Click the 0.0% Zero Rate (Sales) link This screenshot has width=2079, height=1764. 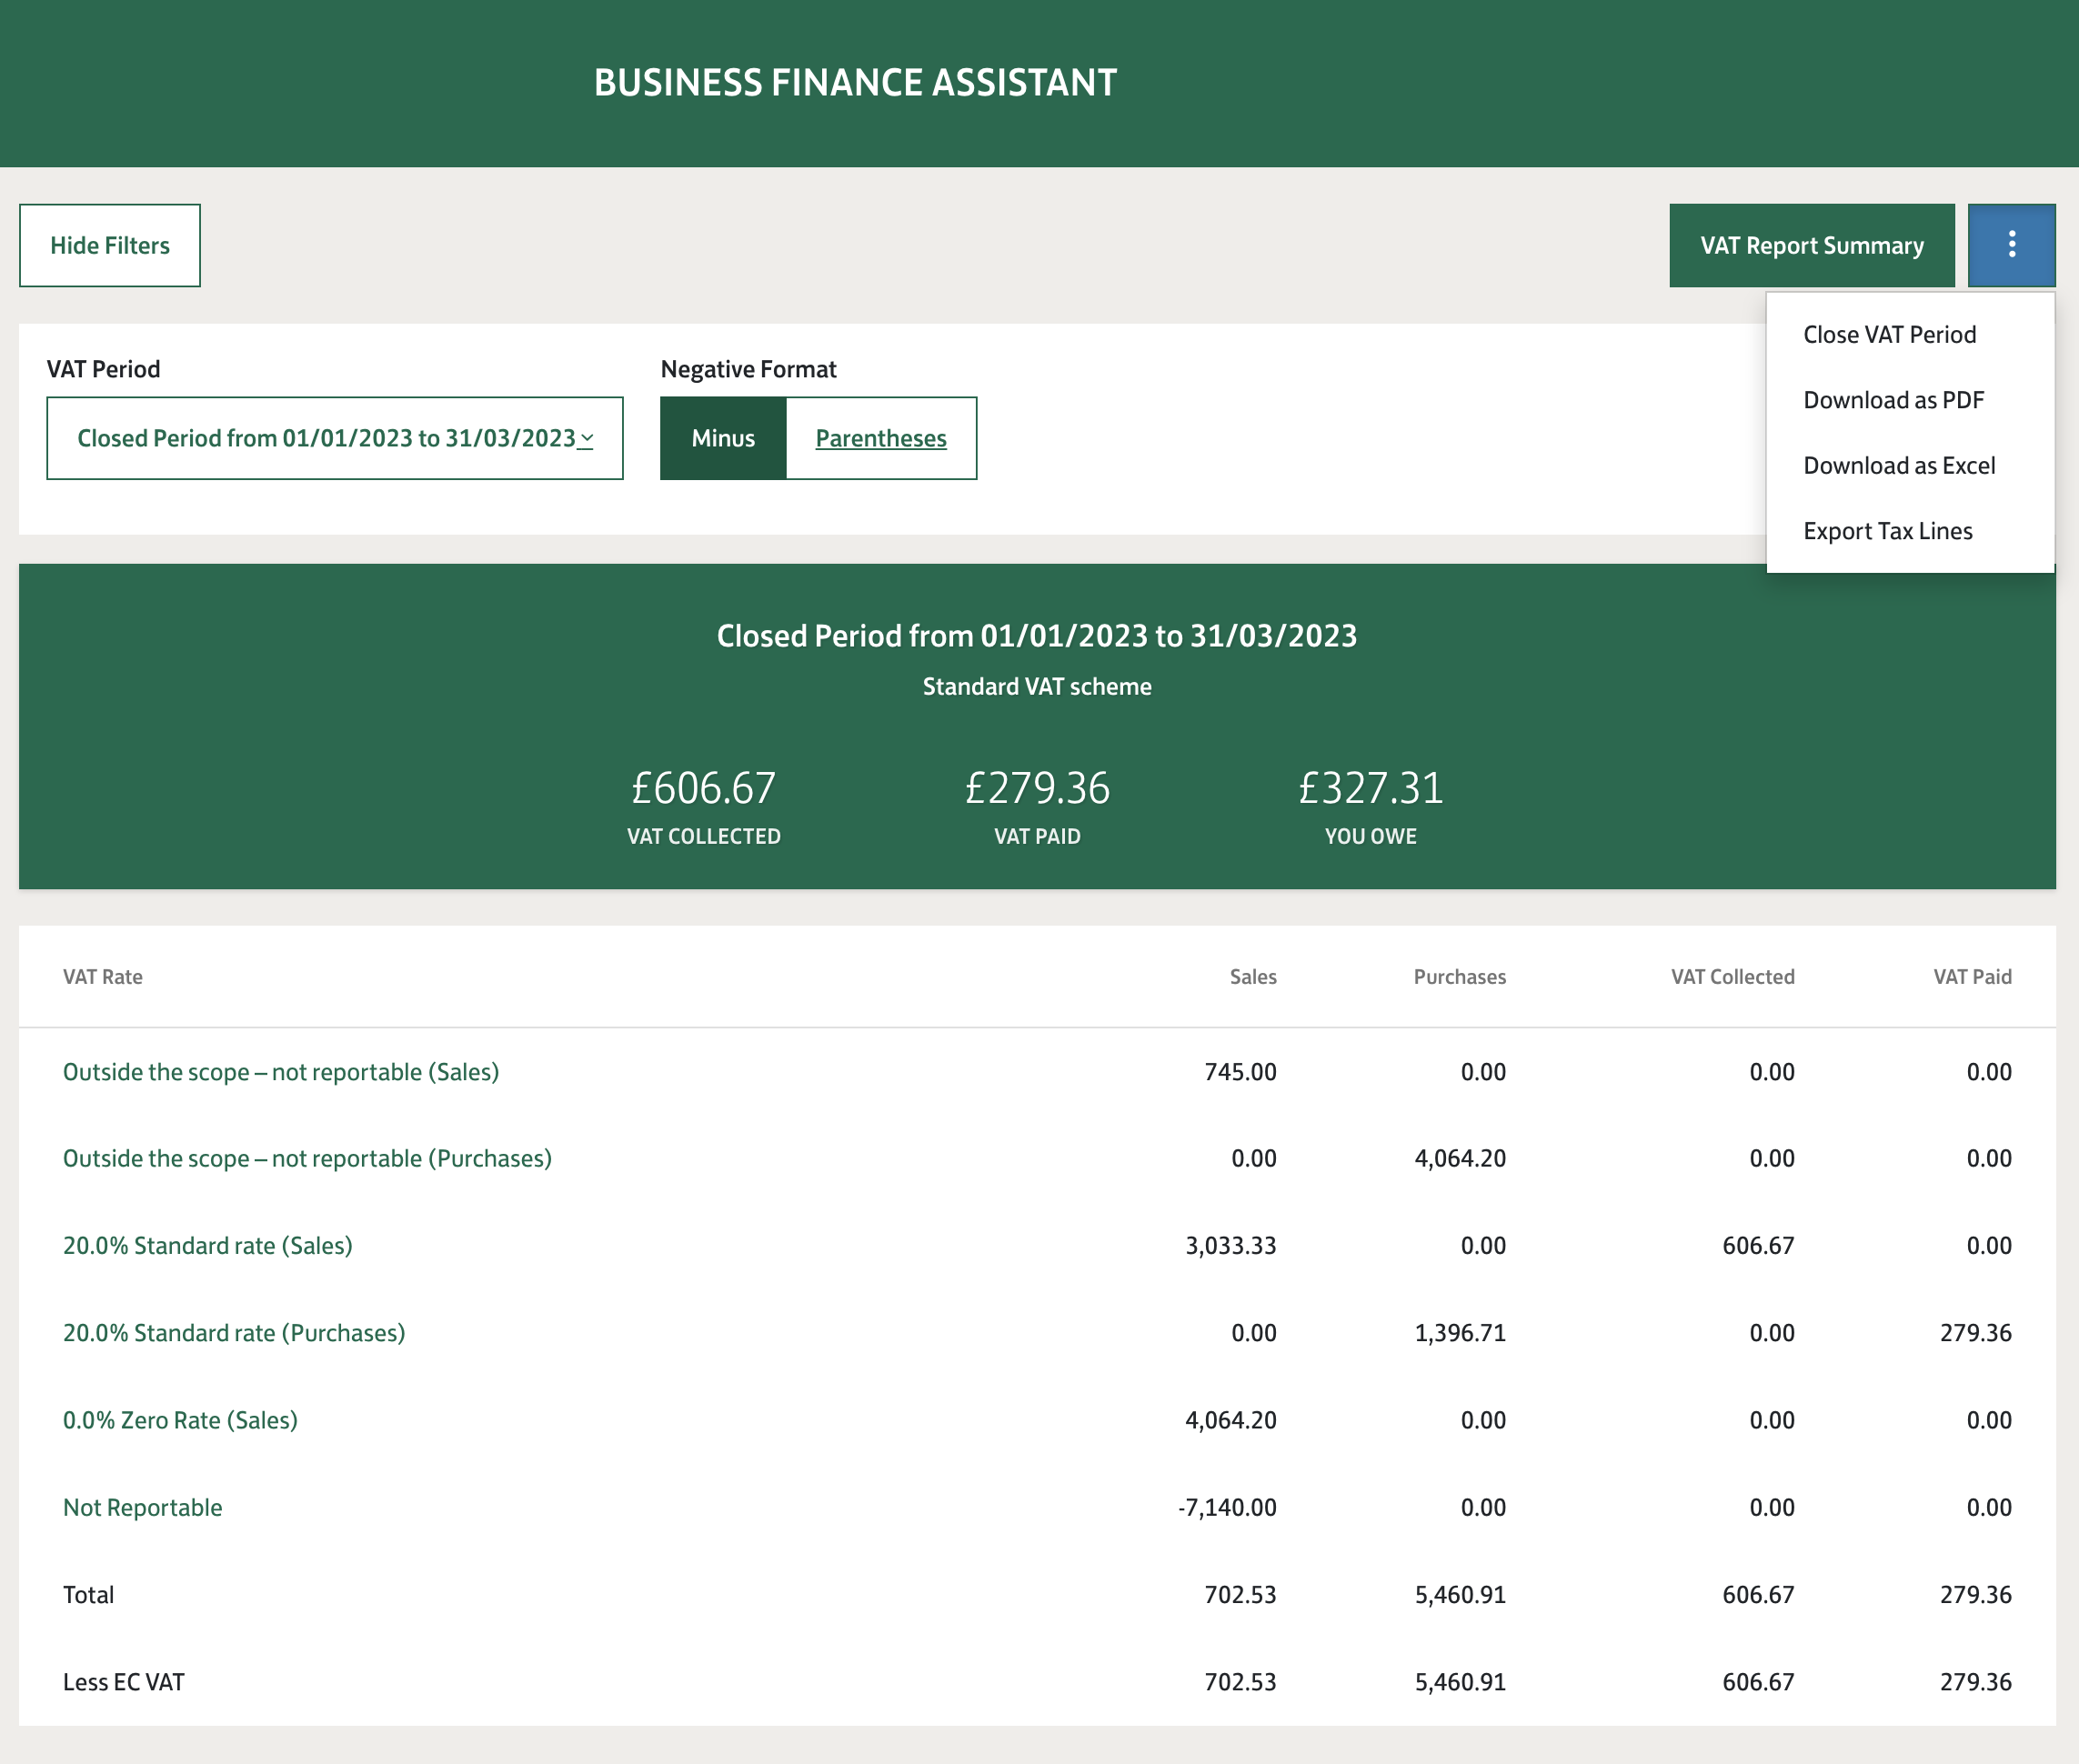click(x=180, y=1419)
